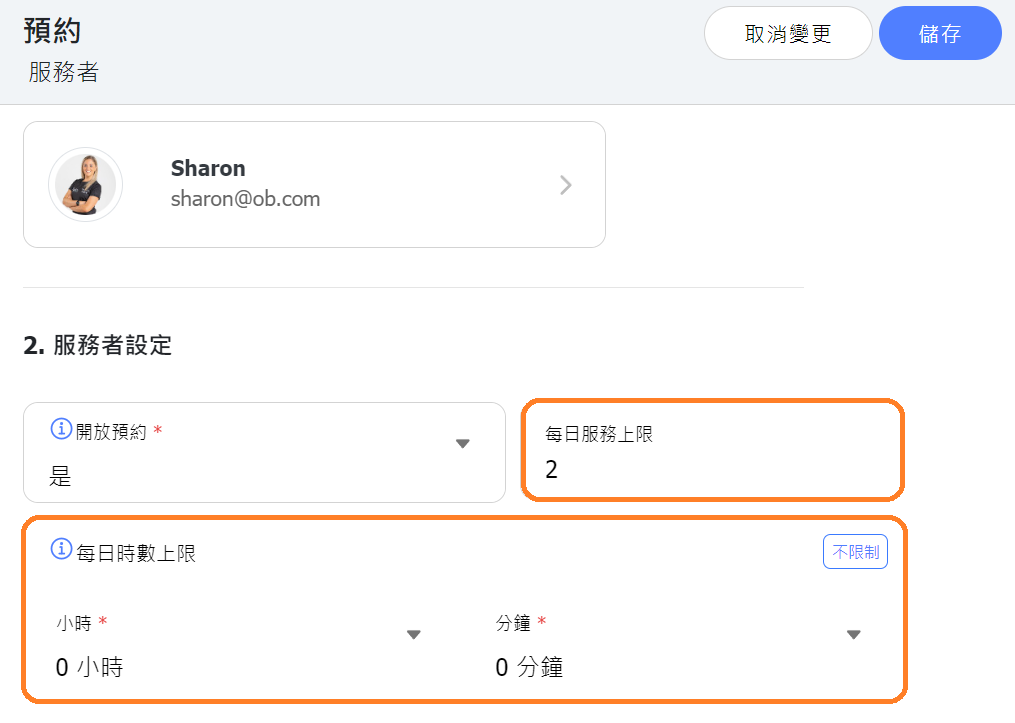Focus the 每日服務上限 input field
The width and height of the screenshot is (1015, 723).
[712, 469]
